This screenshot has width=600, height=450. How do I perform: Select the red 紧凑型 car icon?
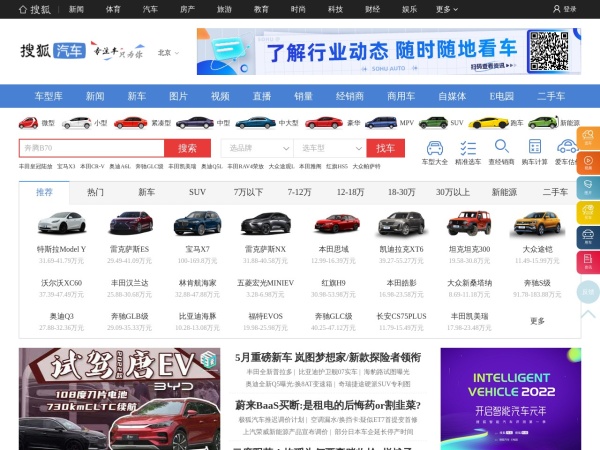pos(129,123)
